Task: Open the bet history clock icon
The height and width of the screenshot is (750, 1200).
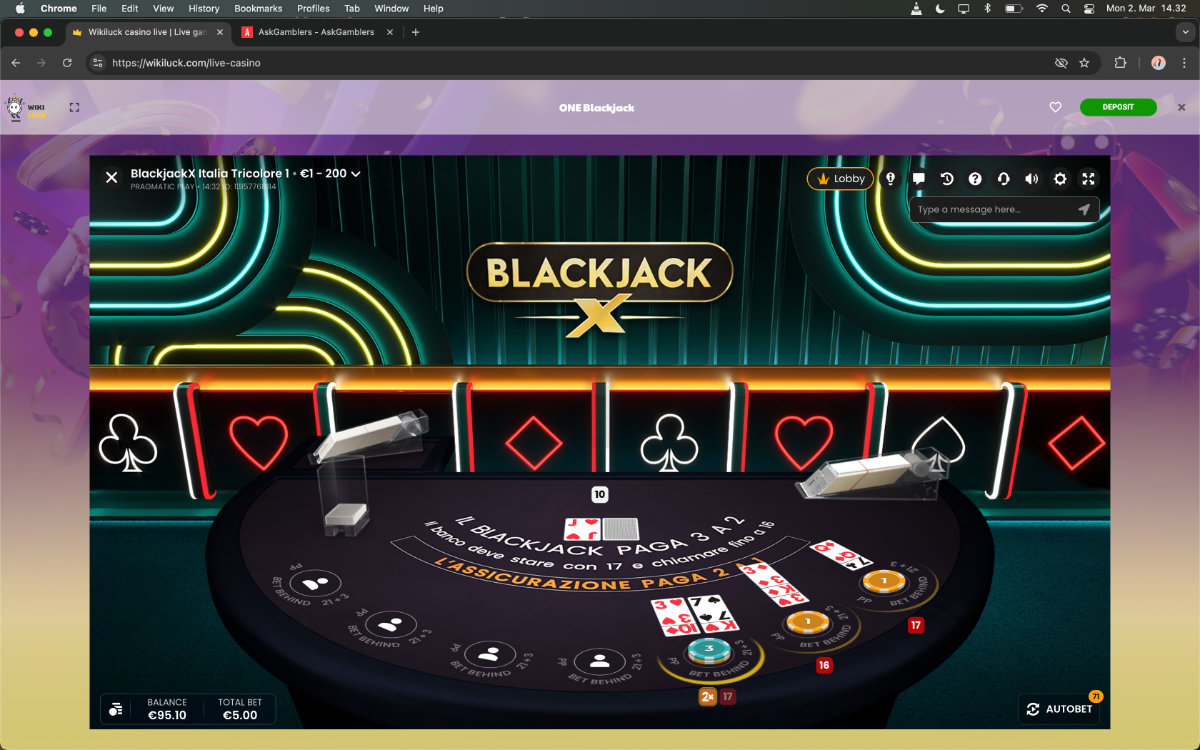Action: click(947, 179)
